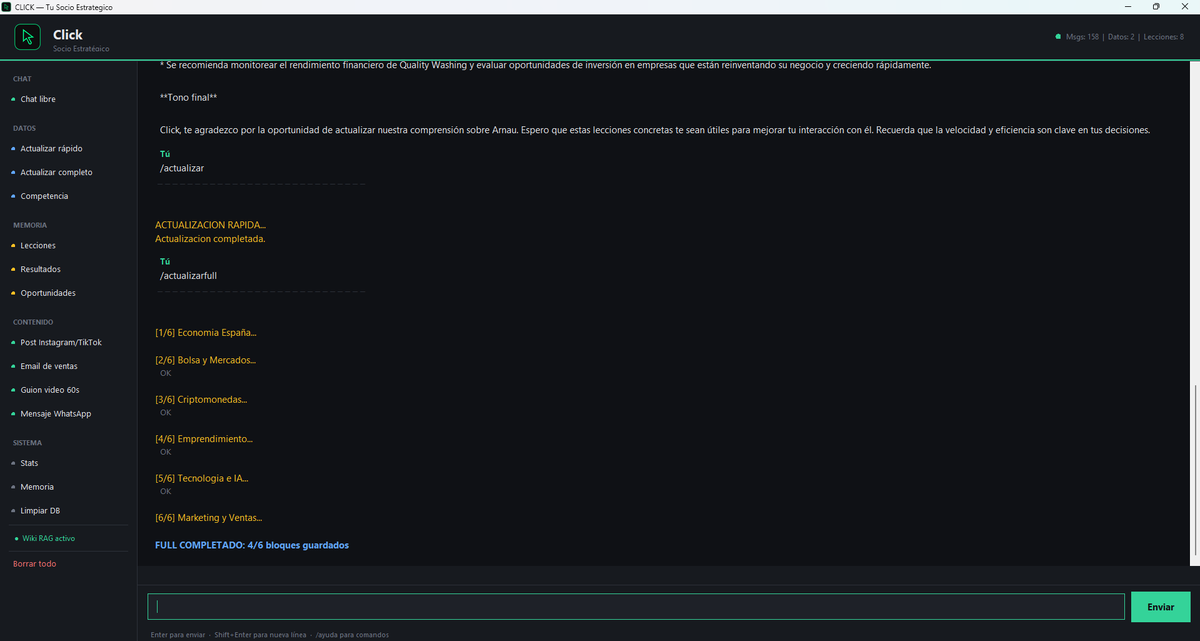
Task: Click the chat vertical scrollbar thumb
Action: pos(1194,471)
